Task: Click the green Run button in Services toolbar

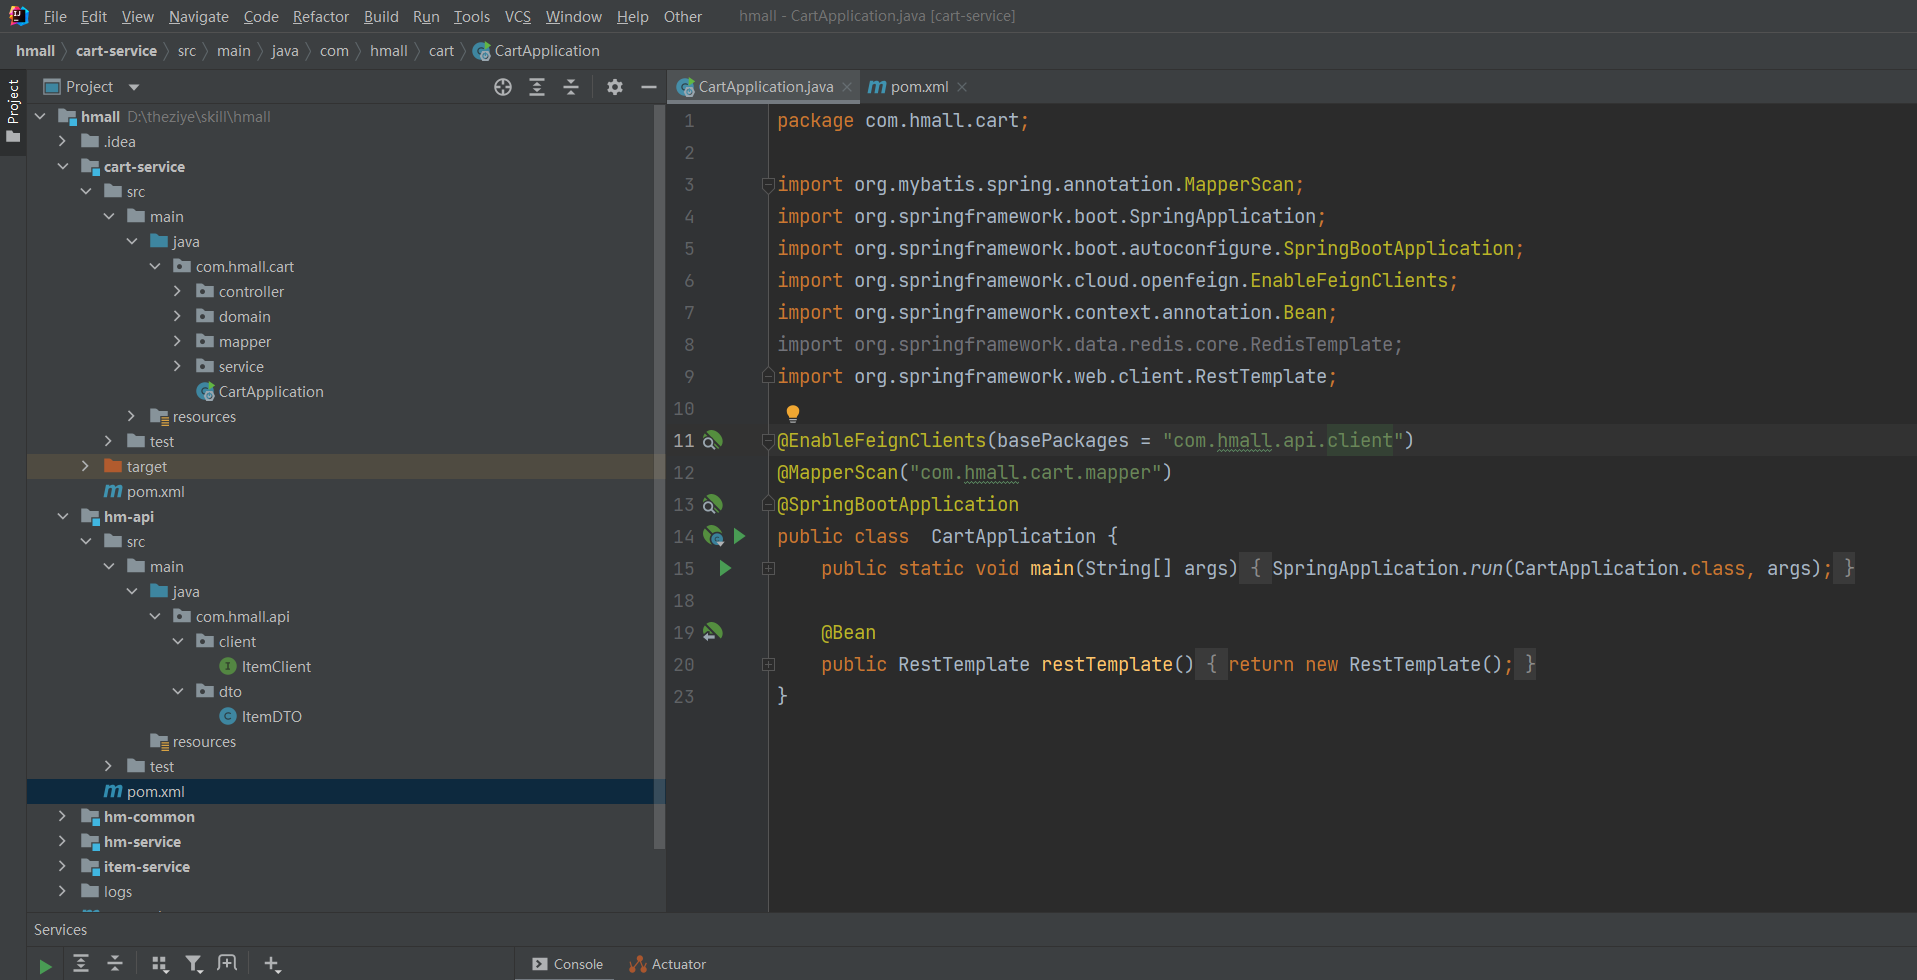Action: [x=45, y=965]
